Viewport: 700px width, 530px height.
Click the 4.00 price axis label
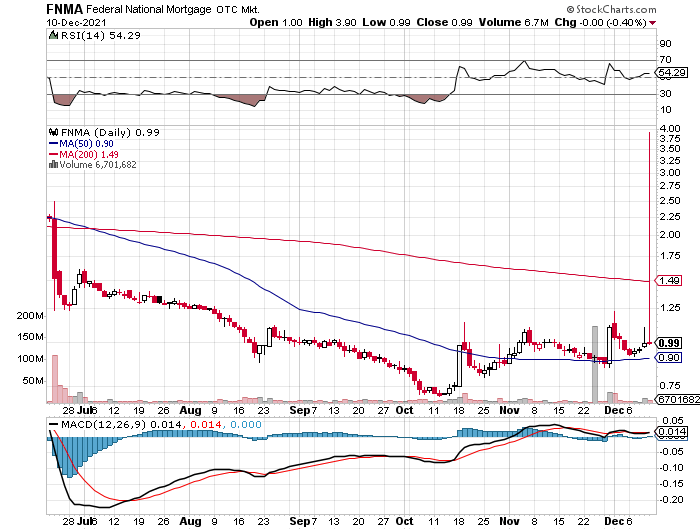(670, 129)
